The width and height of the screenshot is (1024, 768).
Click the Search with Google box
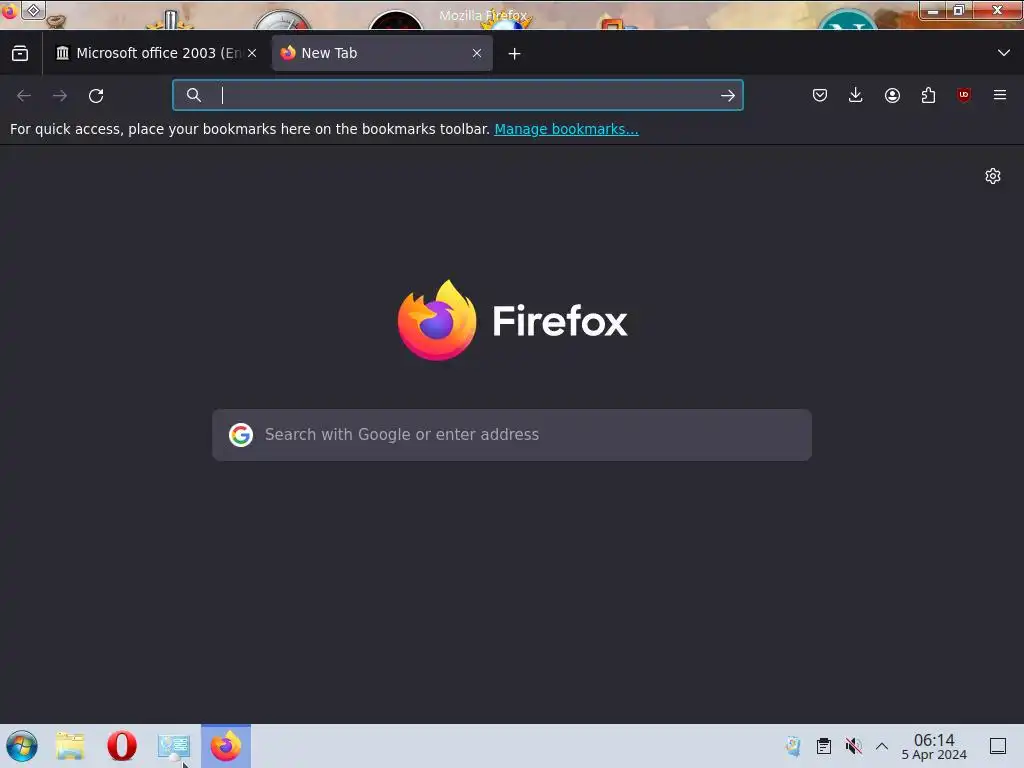[512, 435]
